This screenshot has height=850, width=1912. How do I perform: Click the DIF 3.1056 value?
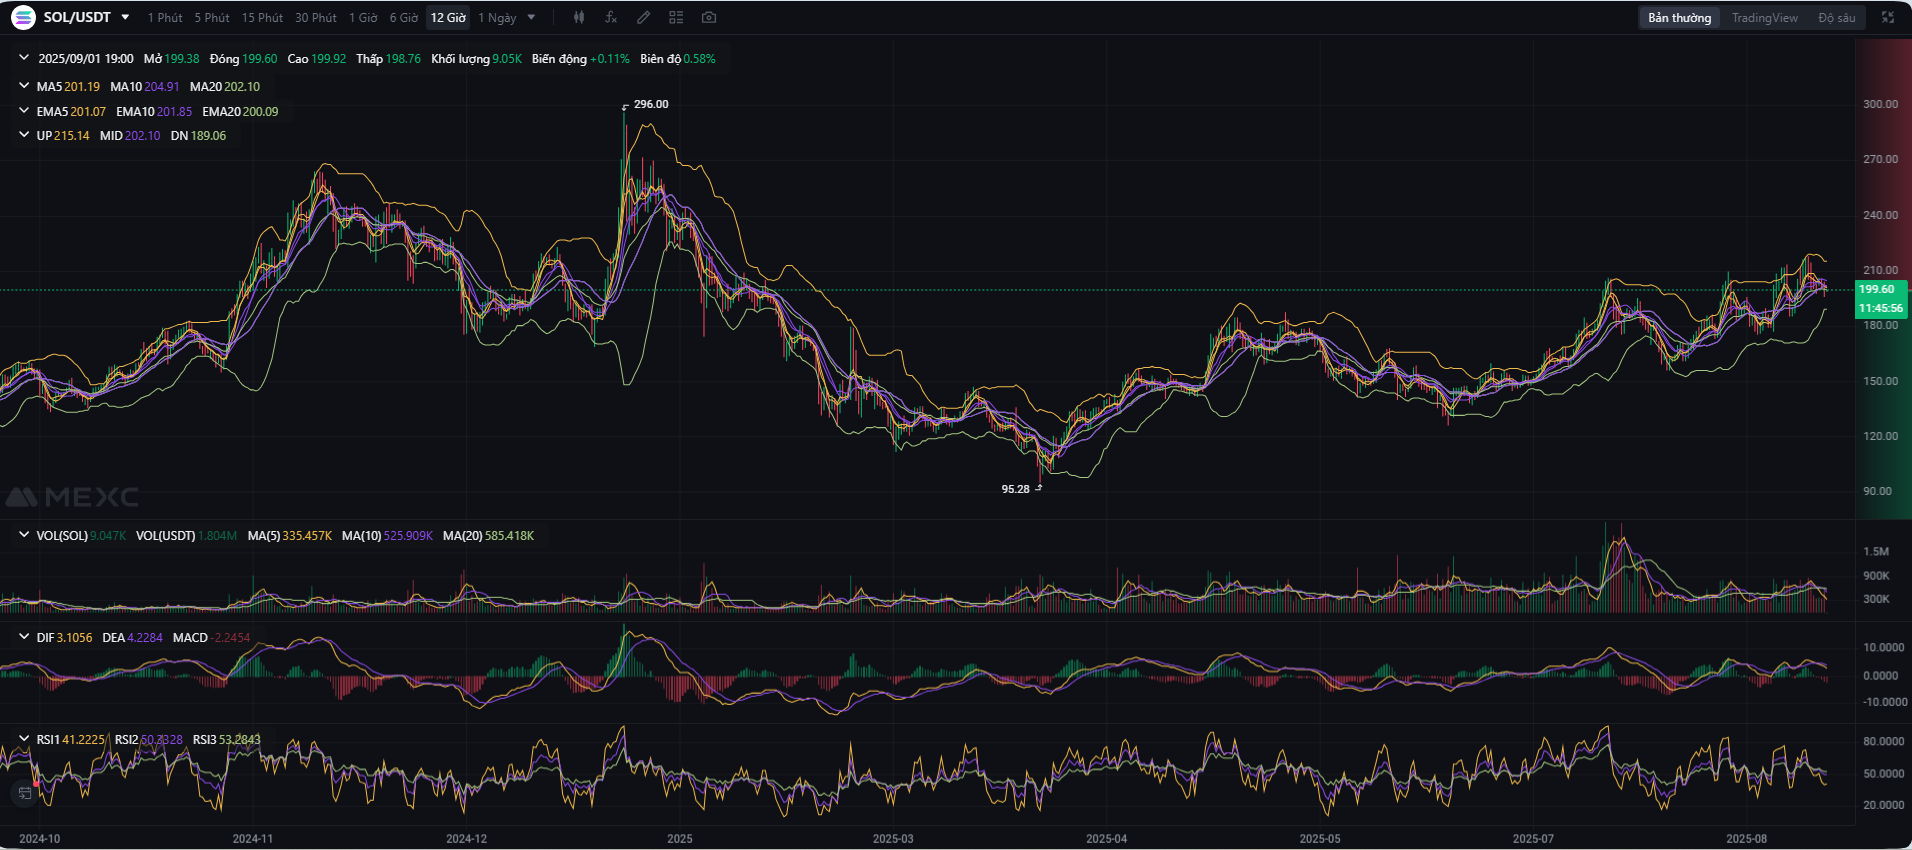64,638
